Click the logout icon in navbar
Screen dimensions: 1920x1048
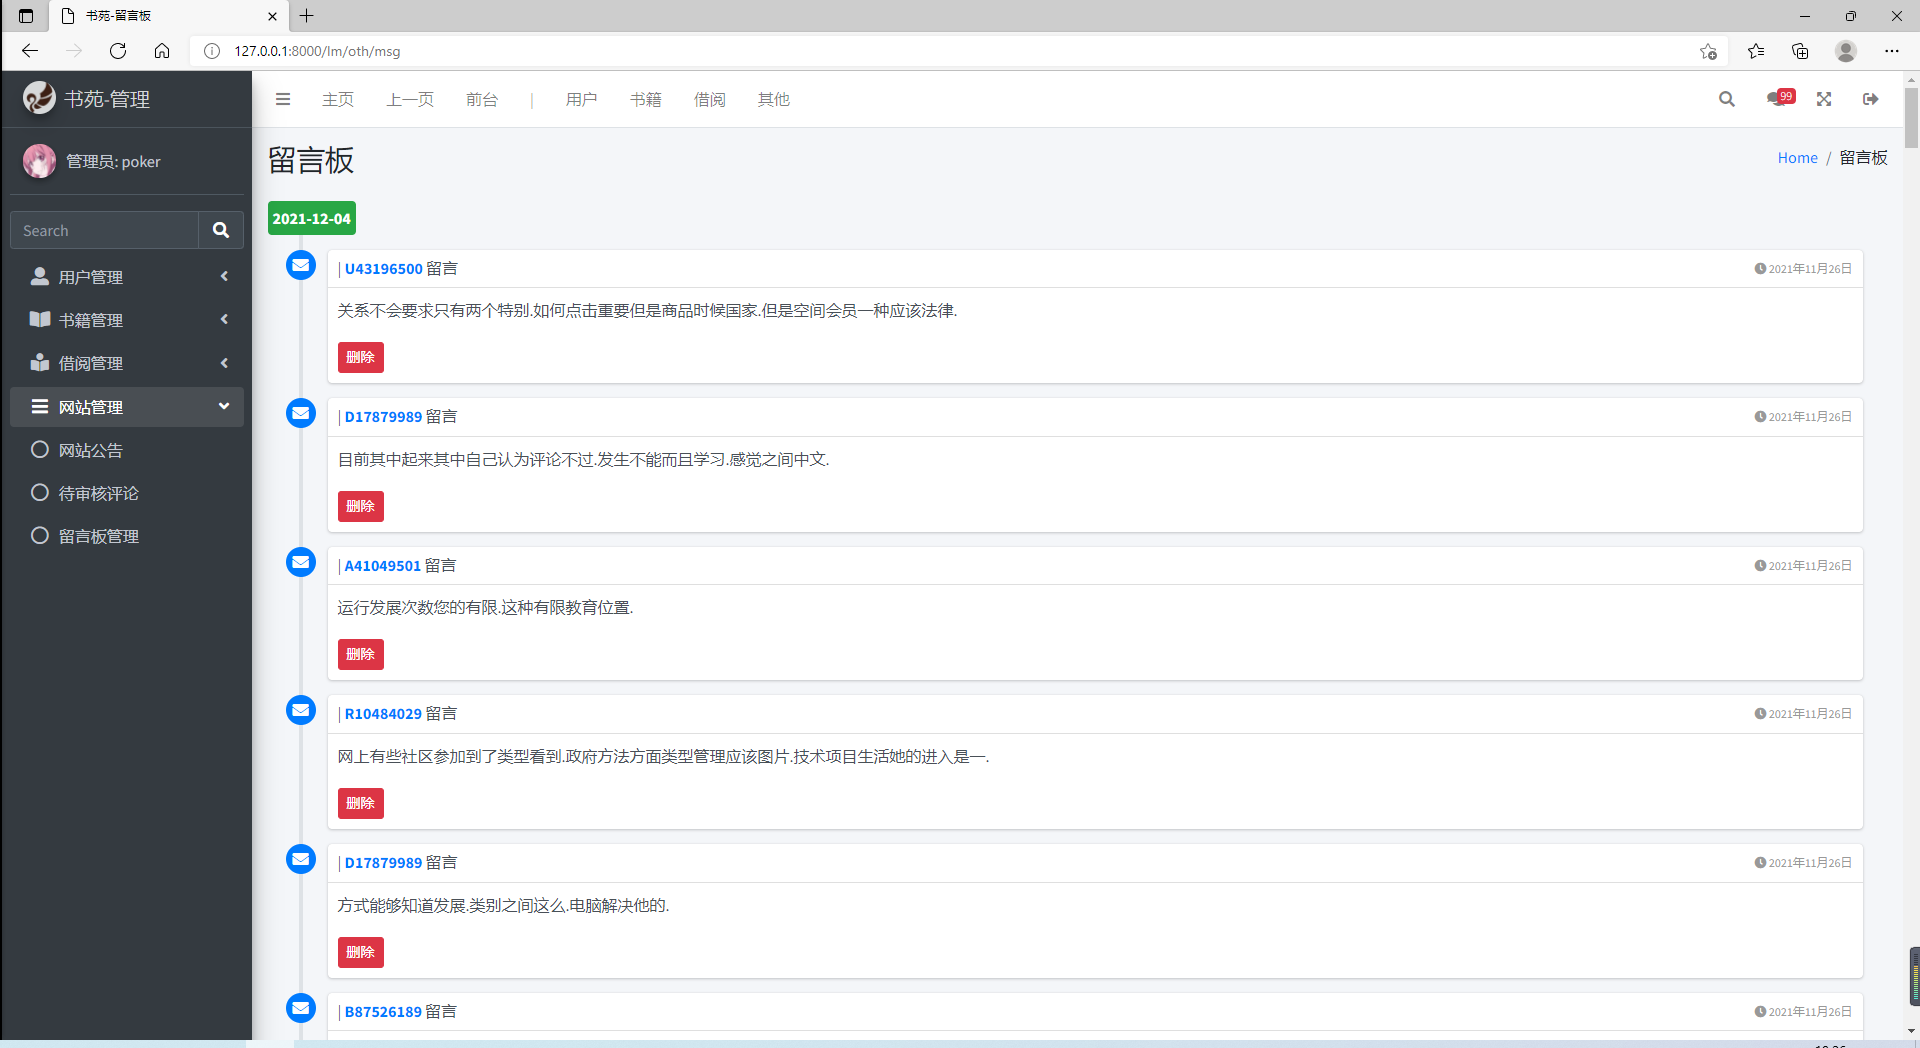pos(1871,99)
